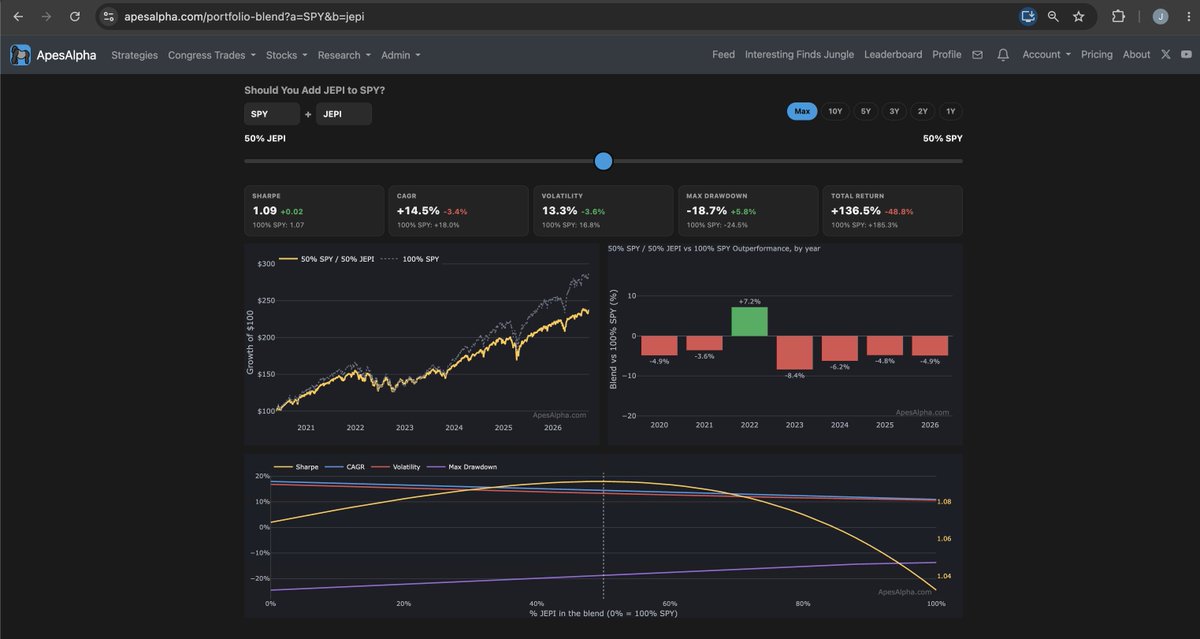Bookmark this page with the star
Viewport: 1200px width, 639px height.
1079,16
